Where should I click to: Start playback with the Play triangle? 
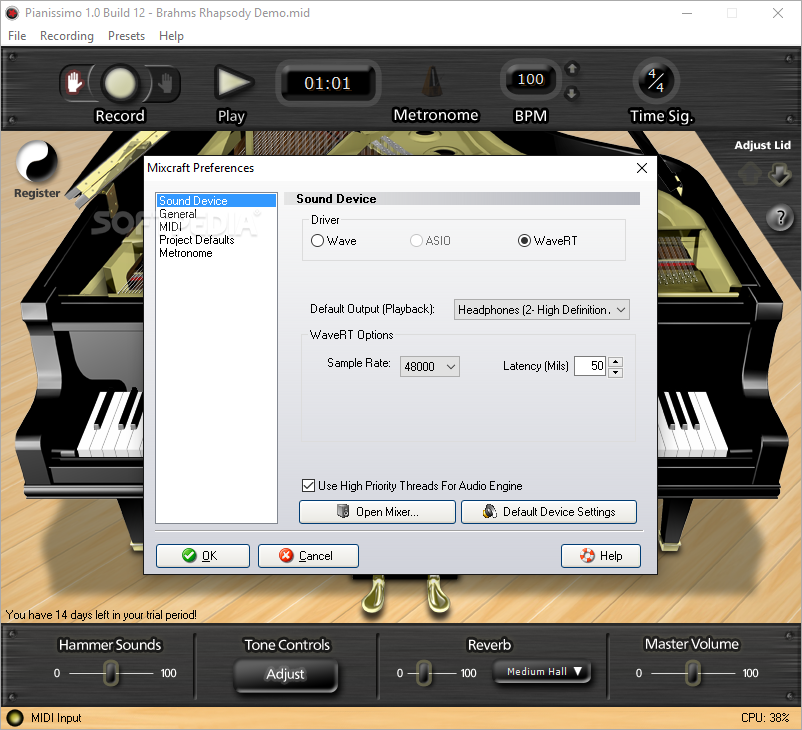pyautogui.click(x=233, y=82)
